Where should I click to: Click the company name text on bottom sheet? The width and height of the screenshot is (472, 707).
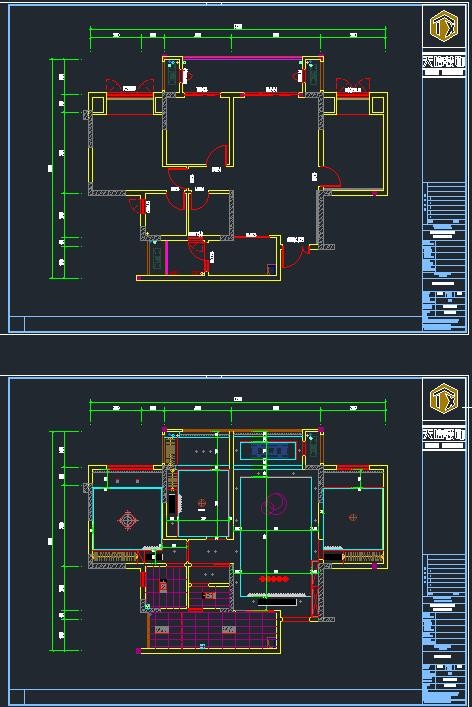pyautogui.click(x=444, y=434)
